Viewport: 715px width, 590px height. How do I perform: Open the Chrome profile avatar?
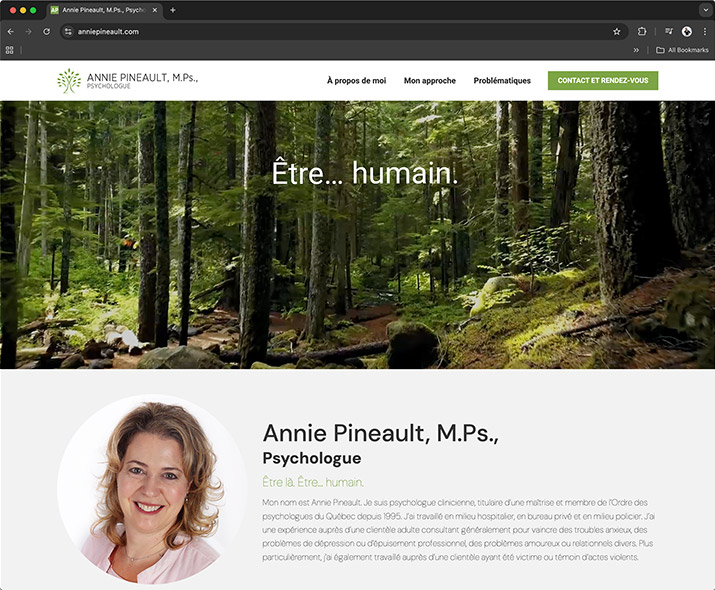[687, 31]
